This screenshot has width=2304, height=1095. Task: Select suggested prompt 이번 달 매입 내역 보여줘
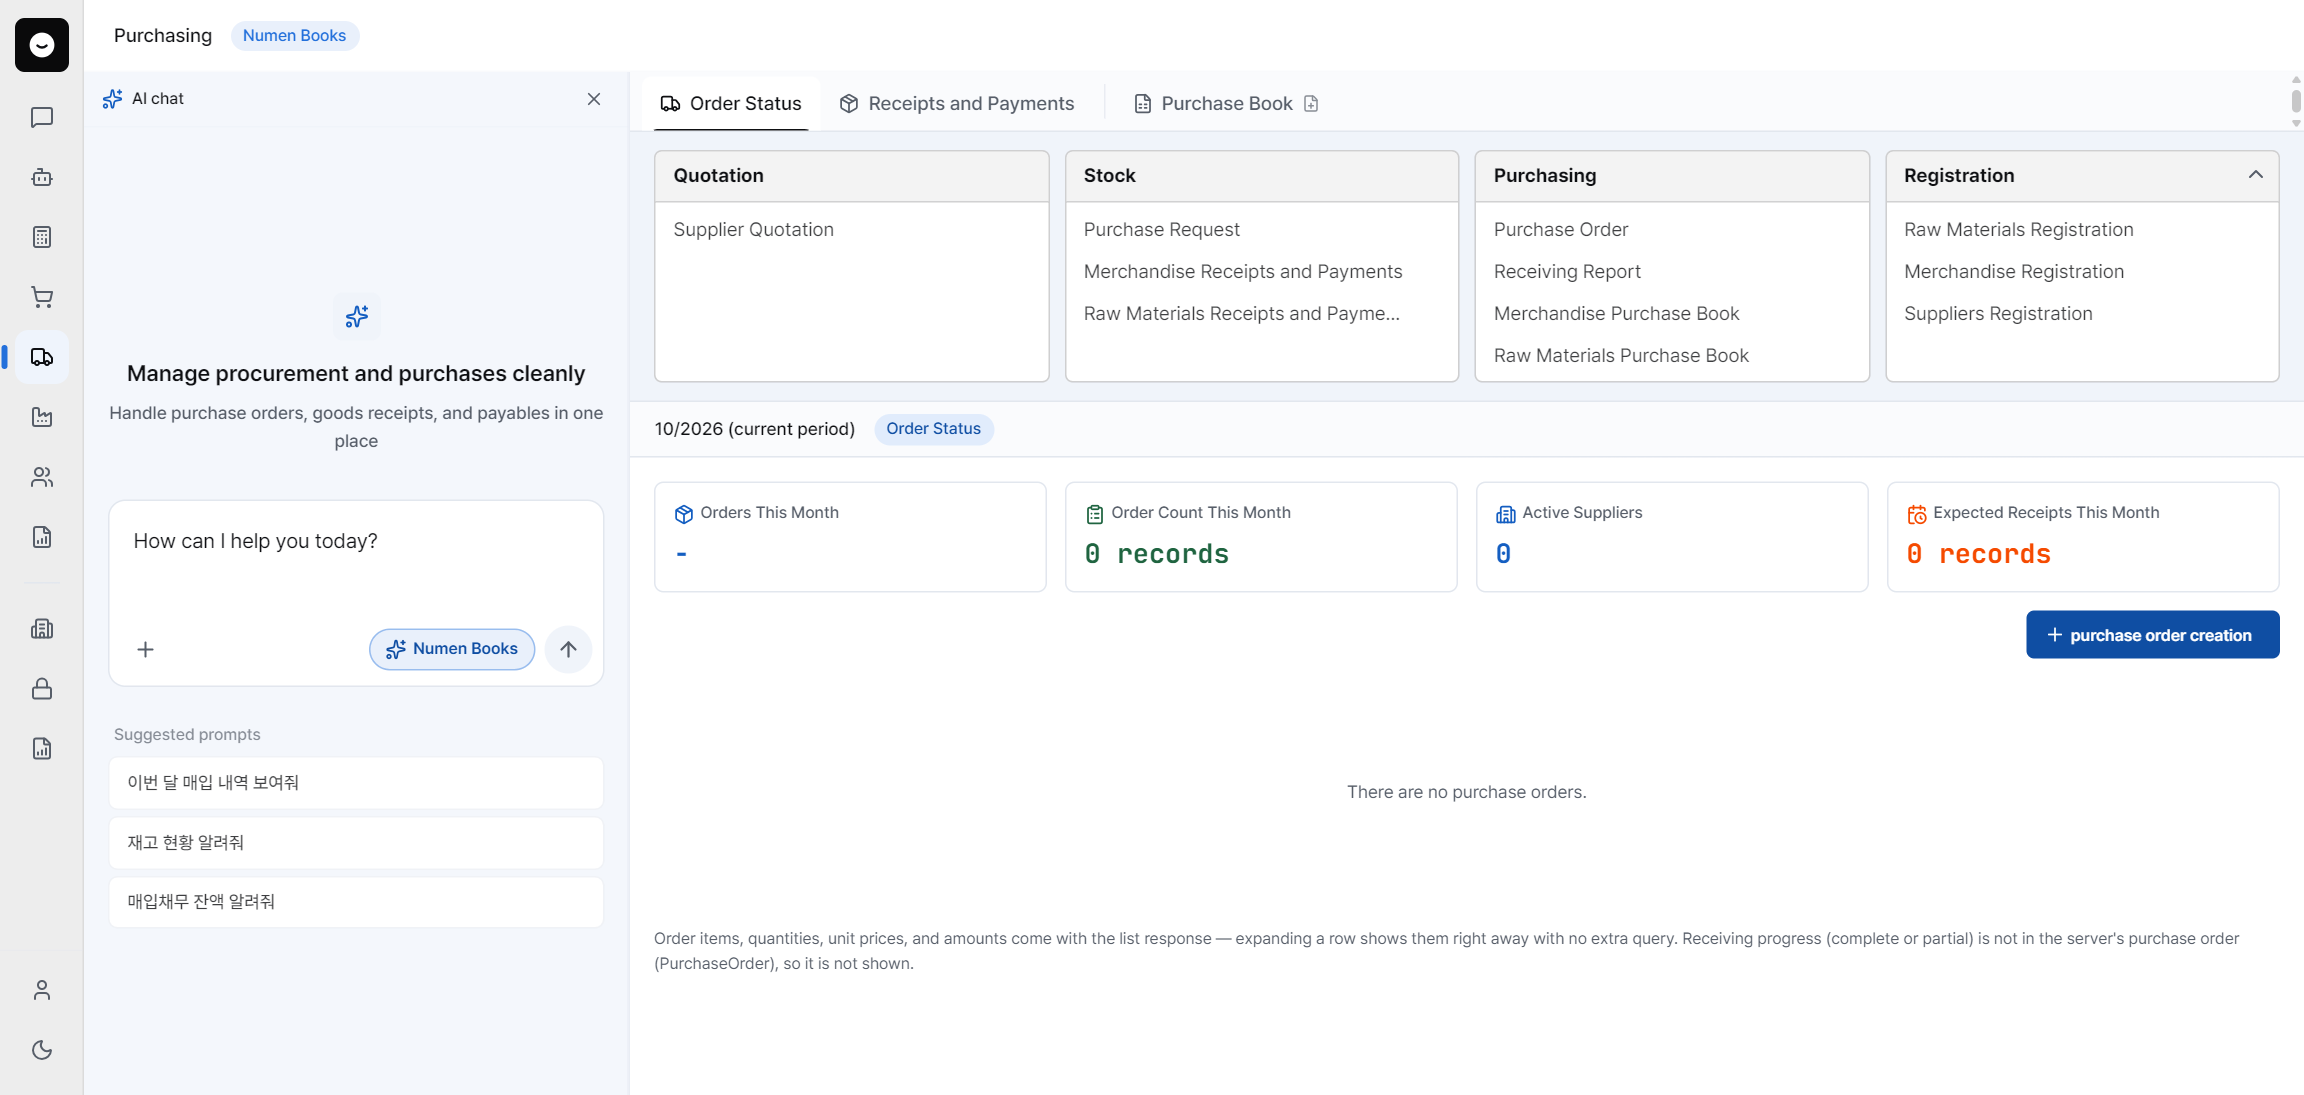point(356,783)
